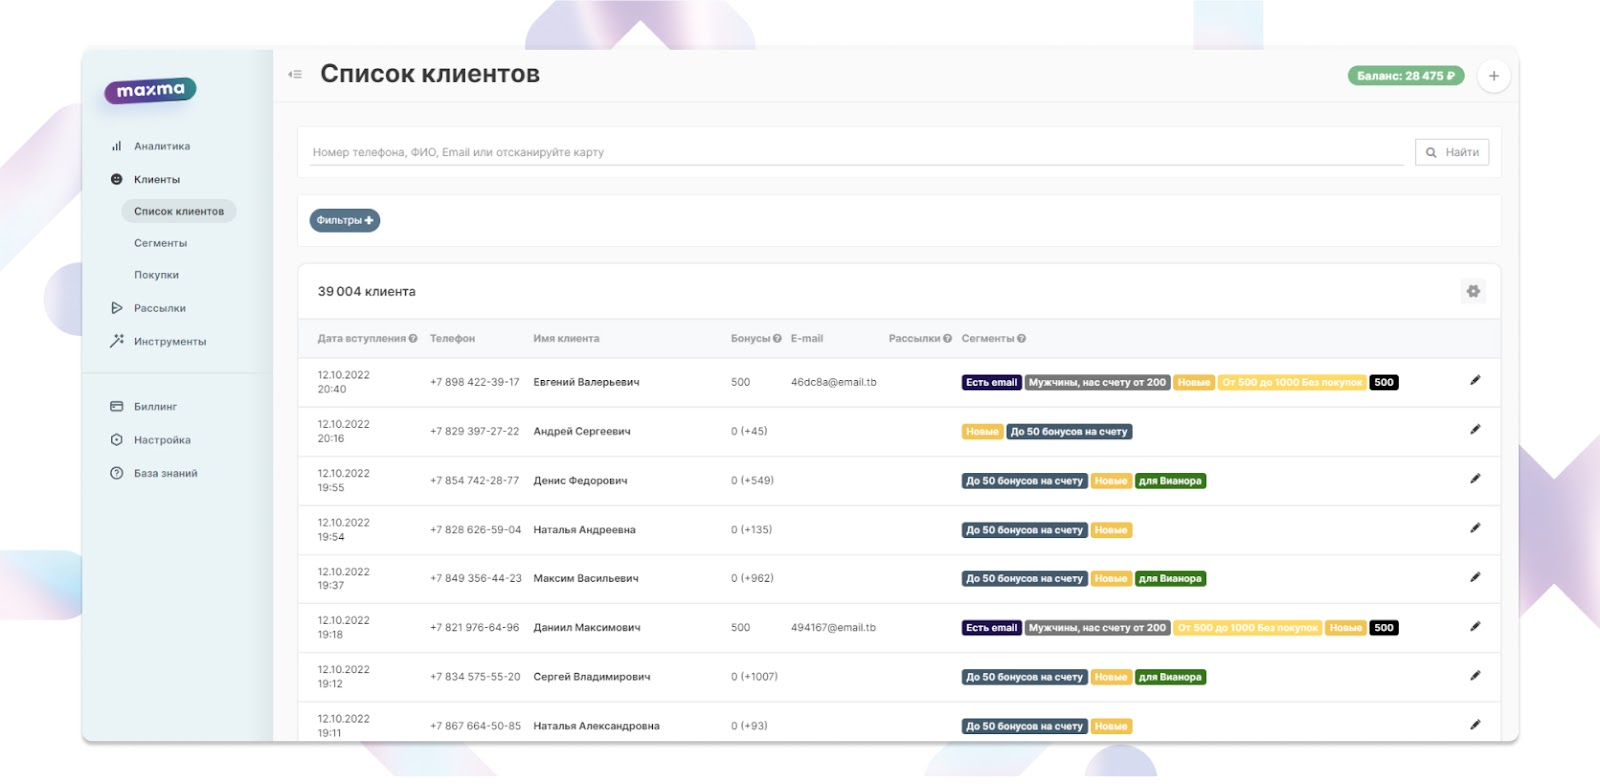Image resolution: width=1600 pixels, height=784 pixels.
Task: Click the help icon beside Рассылки header
Action: [x=947, y=339]
